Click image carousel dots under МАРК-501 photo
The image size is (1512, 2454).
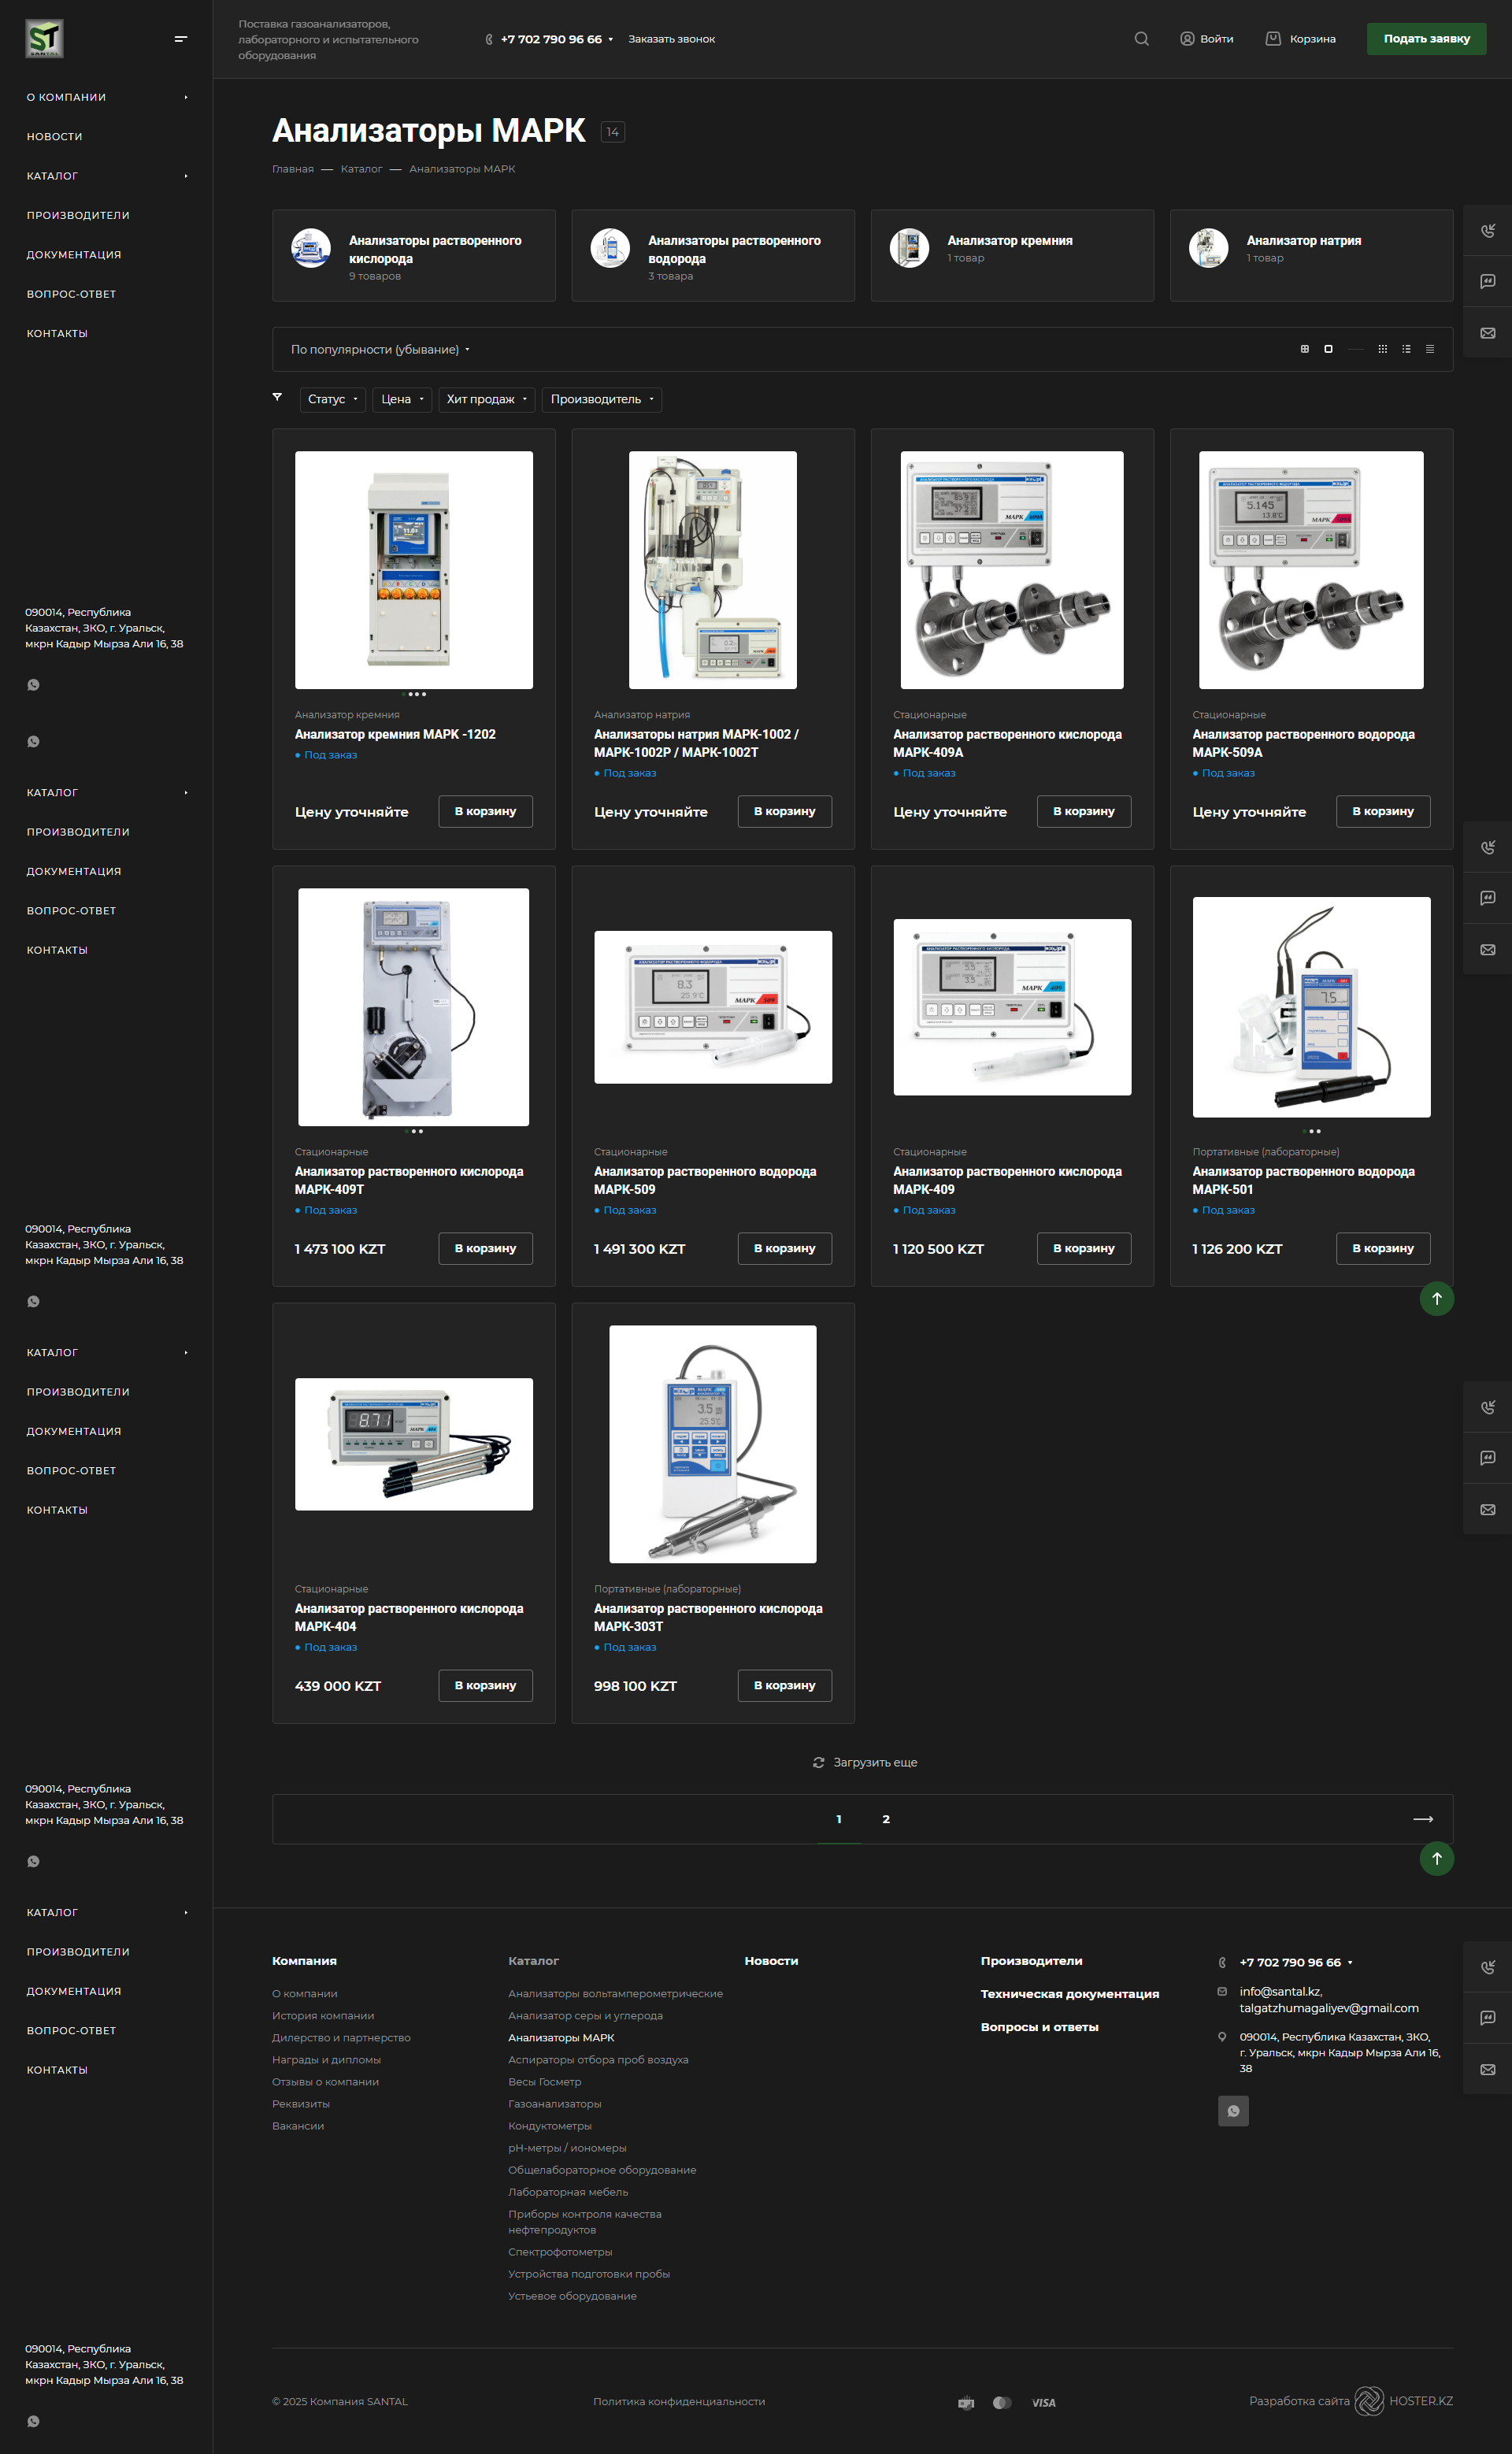pos(1312,1131)
